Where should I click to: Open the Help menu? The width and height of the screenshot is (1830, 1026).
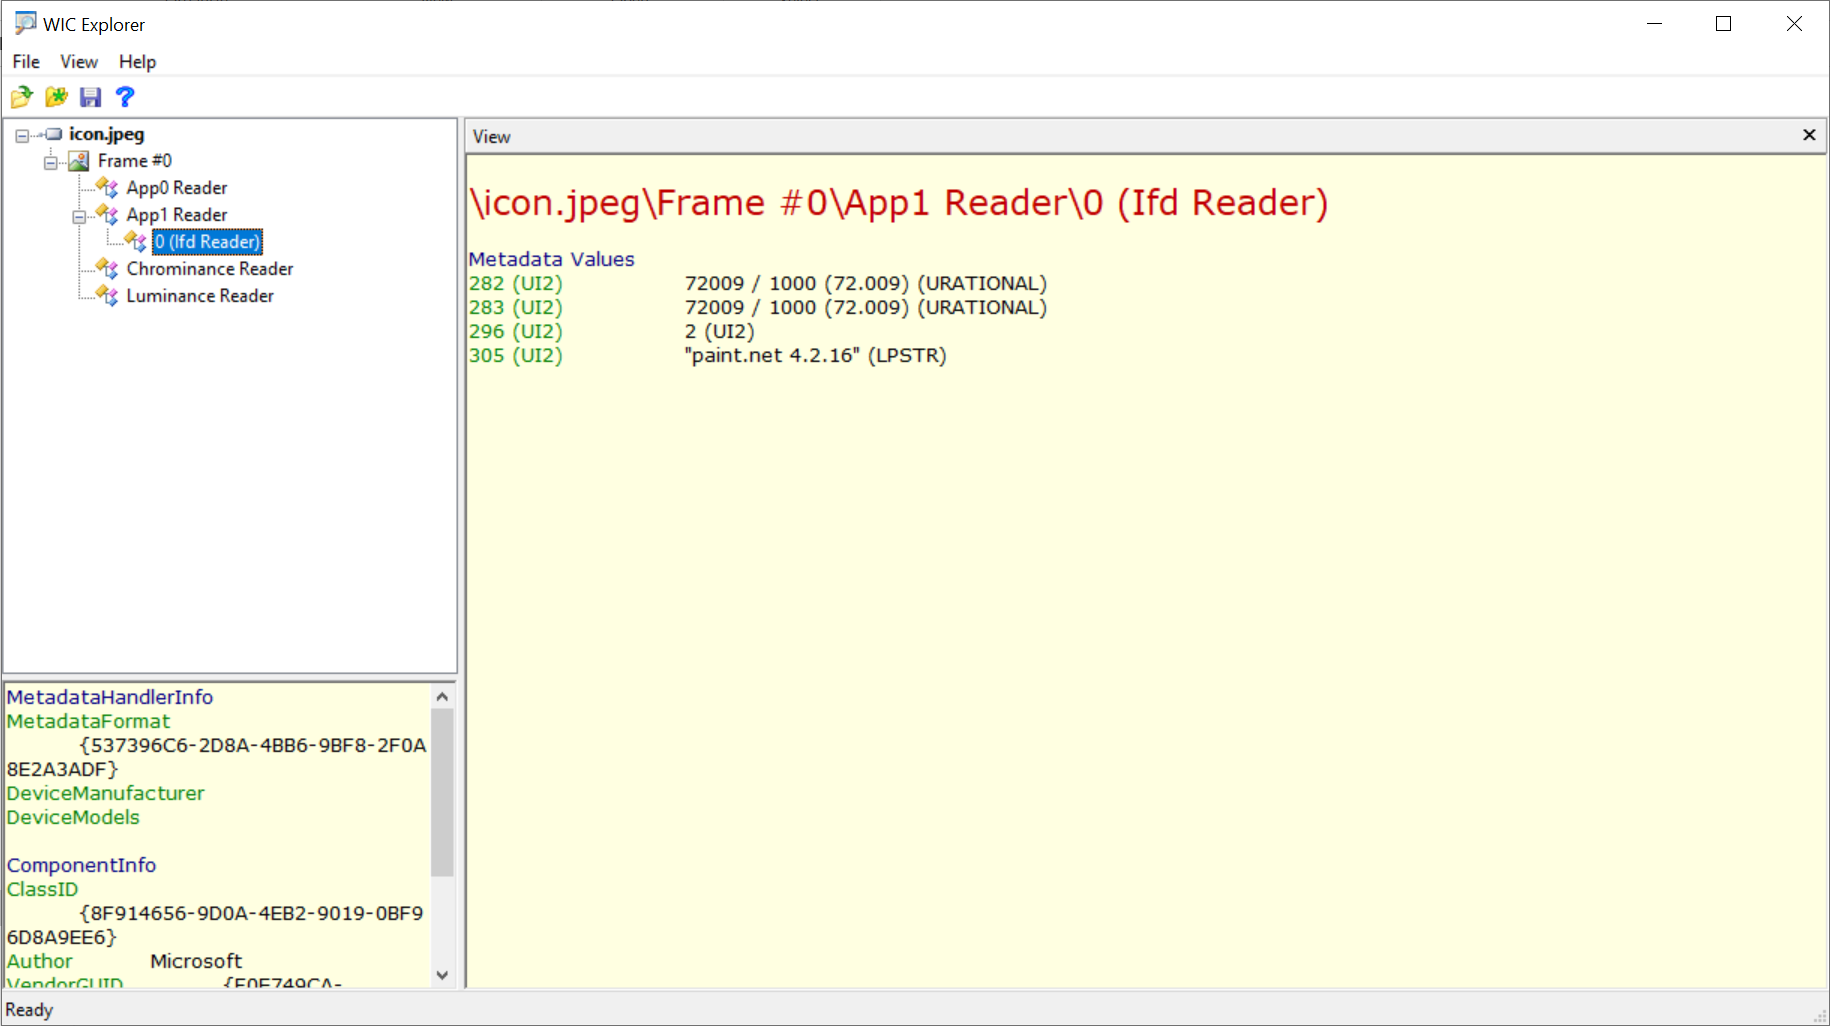coord(137,61)
